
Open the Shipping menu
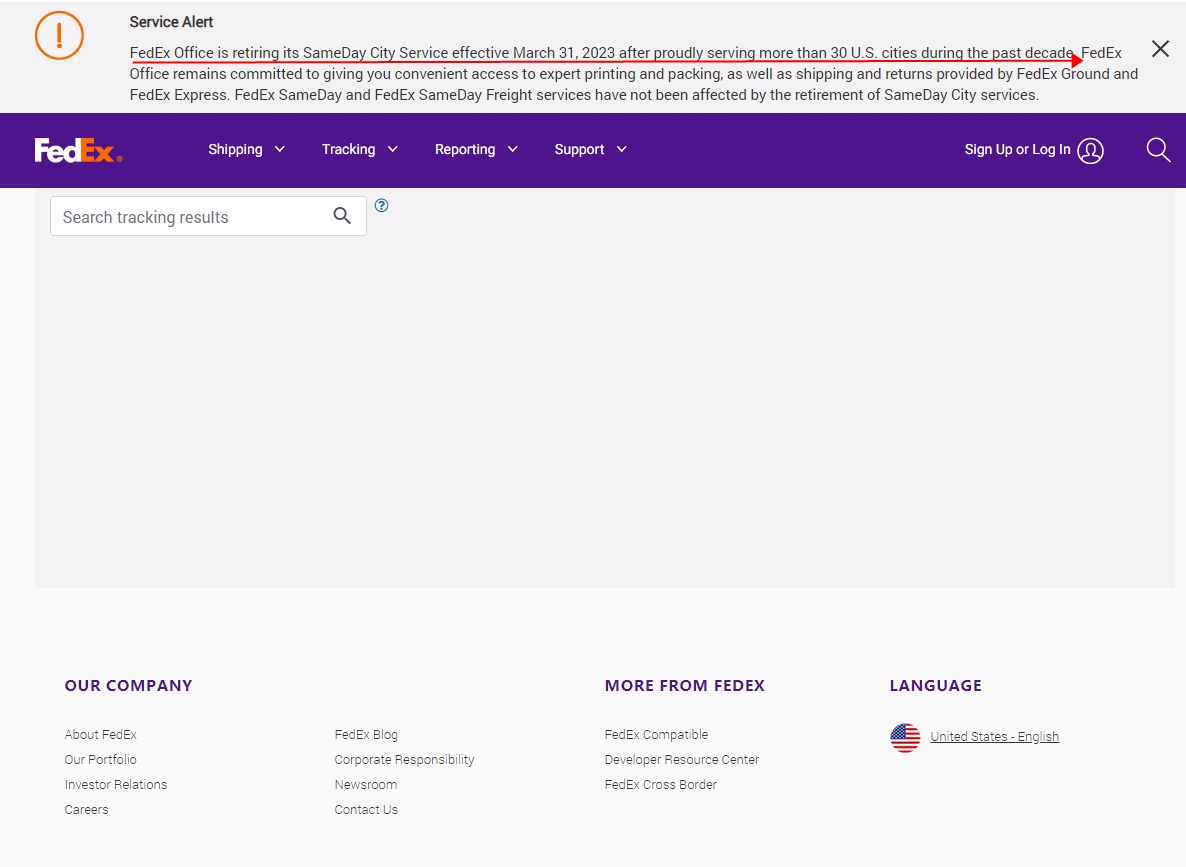click(x=247, y=150)
